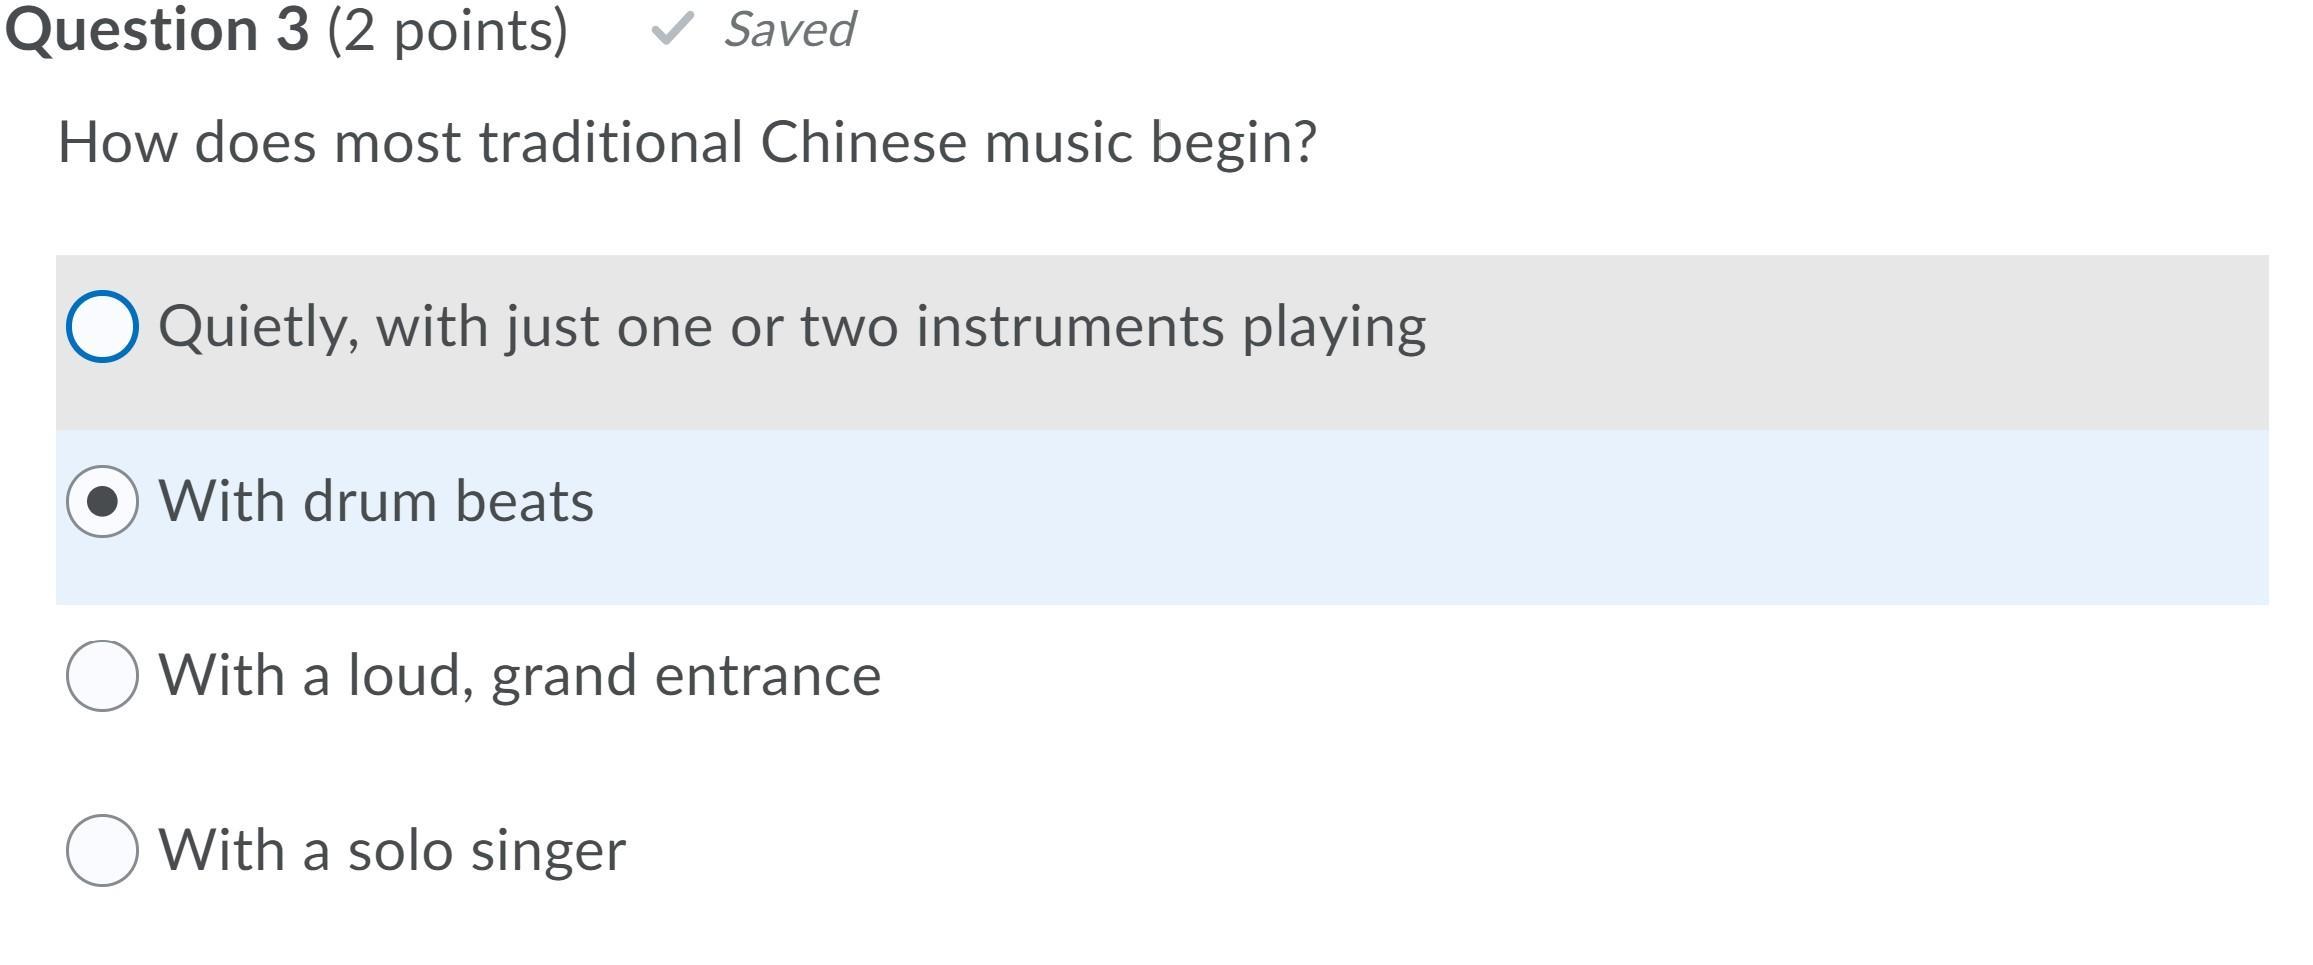Click the Saved checkmark icon
The height and width of the screenshot is (965, 2313).
pyautogui.click(x=671, y=29)
